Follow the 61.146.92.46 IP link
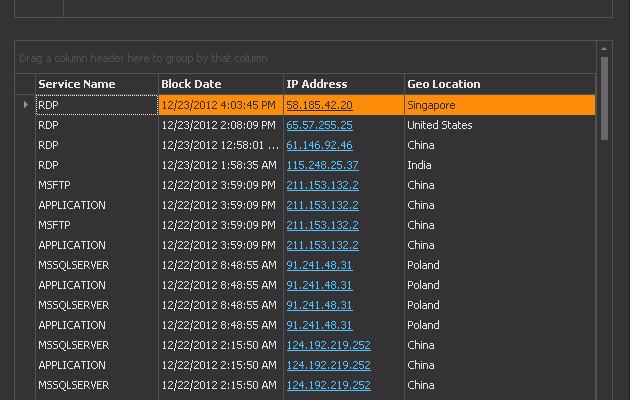The height and width of the screenshot is (400, 630). 319,145
